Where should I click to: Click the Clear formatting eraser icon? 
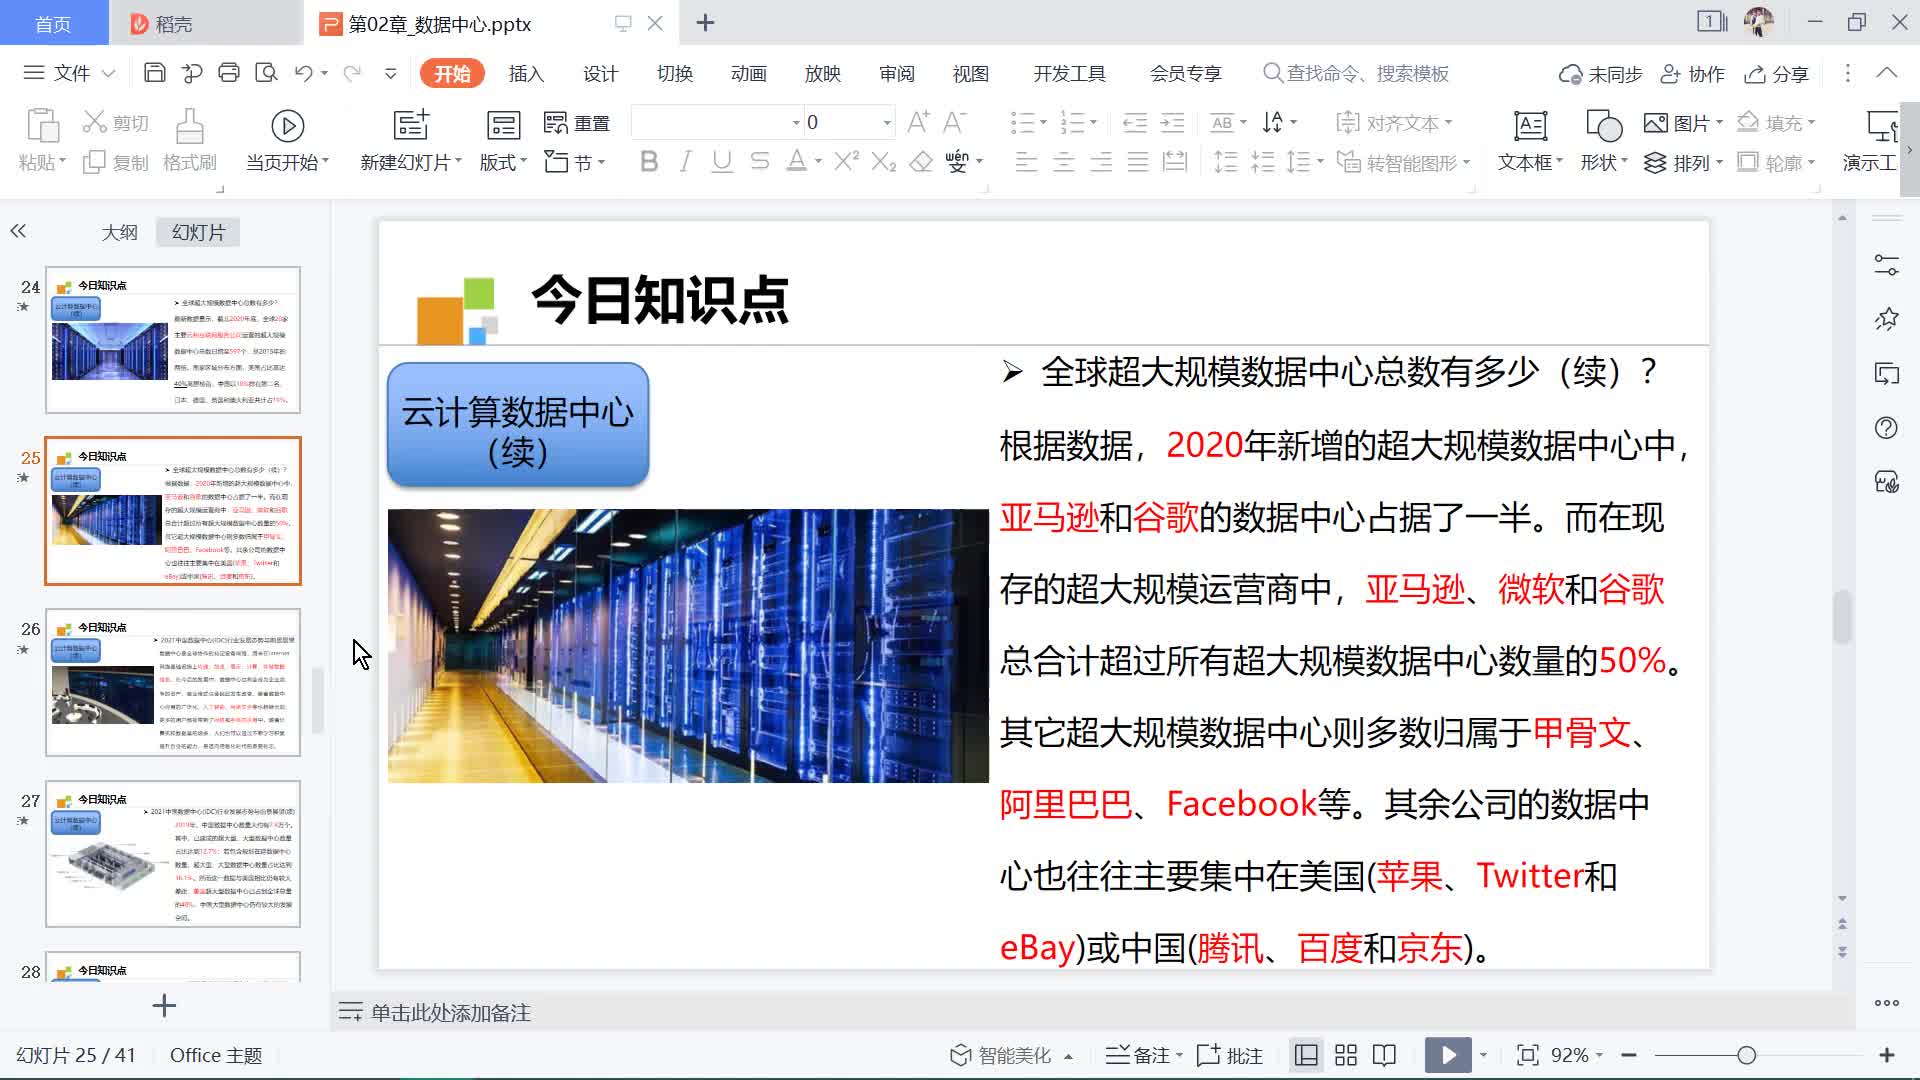click(921, 161)
